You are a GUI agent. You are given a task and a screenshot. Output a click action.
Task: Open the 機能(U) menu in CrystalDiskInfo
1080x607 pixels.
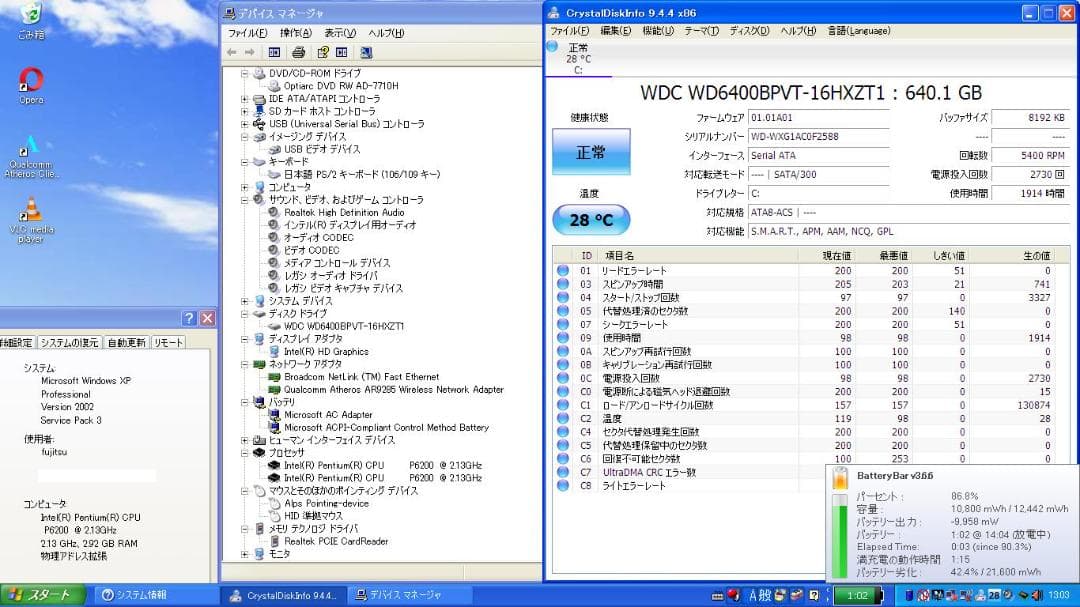pyautogui.click(x=658, y=31)
